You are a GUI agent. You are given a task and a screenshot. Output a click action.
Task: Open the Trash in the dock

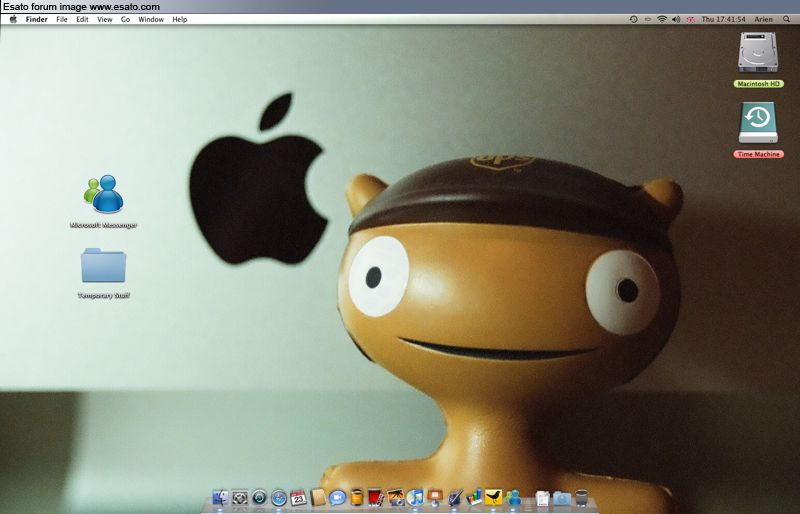point(581,497)
